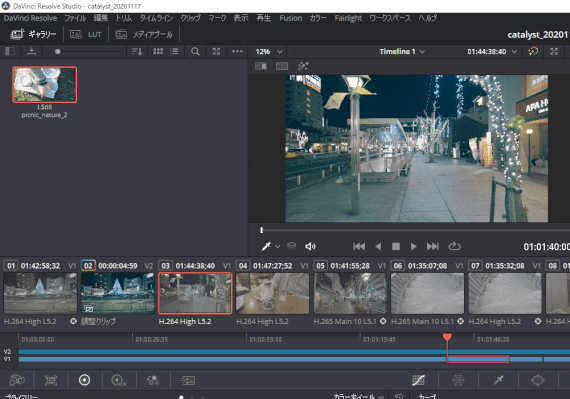
Task: Select clip 07 thumbnail
Action: click(505, 293)
